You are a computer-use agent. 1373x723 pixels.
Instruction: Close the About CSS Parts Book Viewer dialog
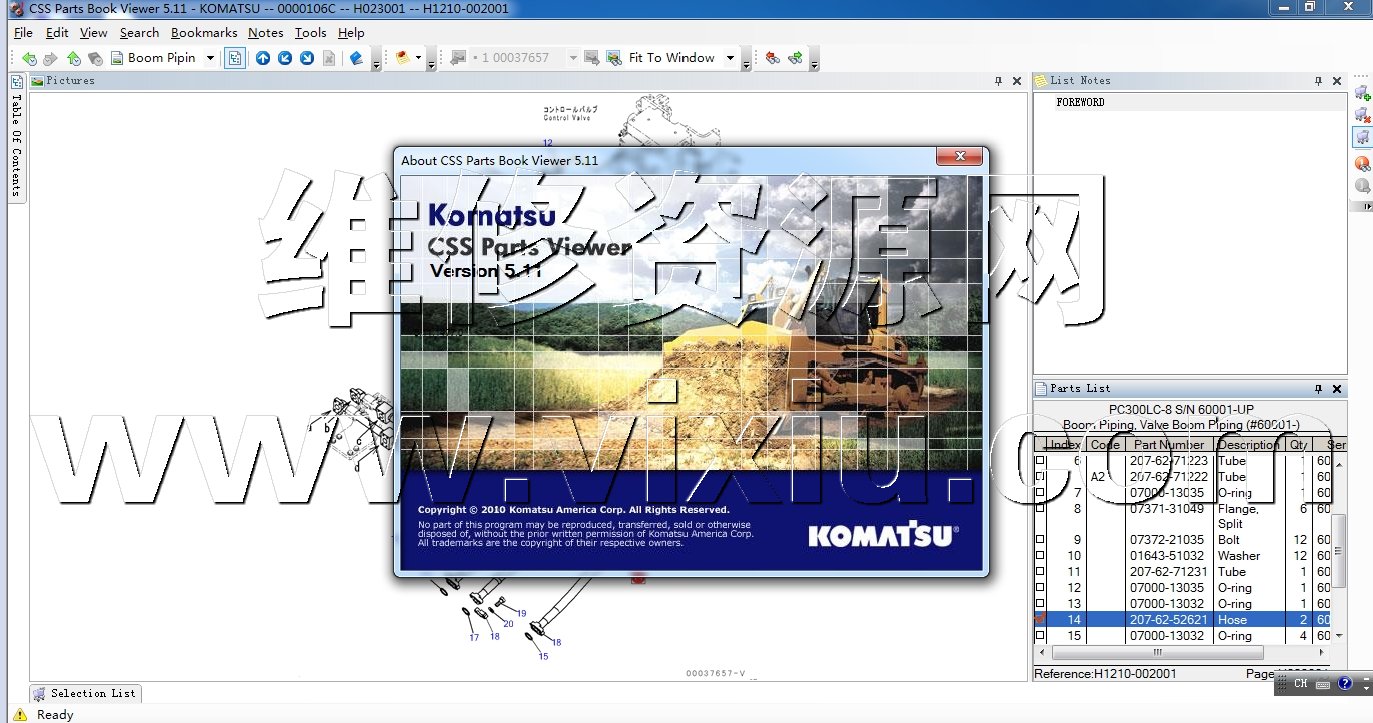coord(960,157)
